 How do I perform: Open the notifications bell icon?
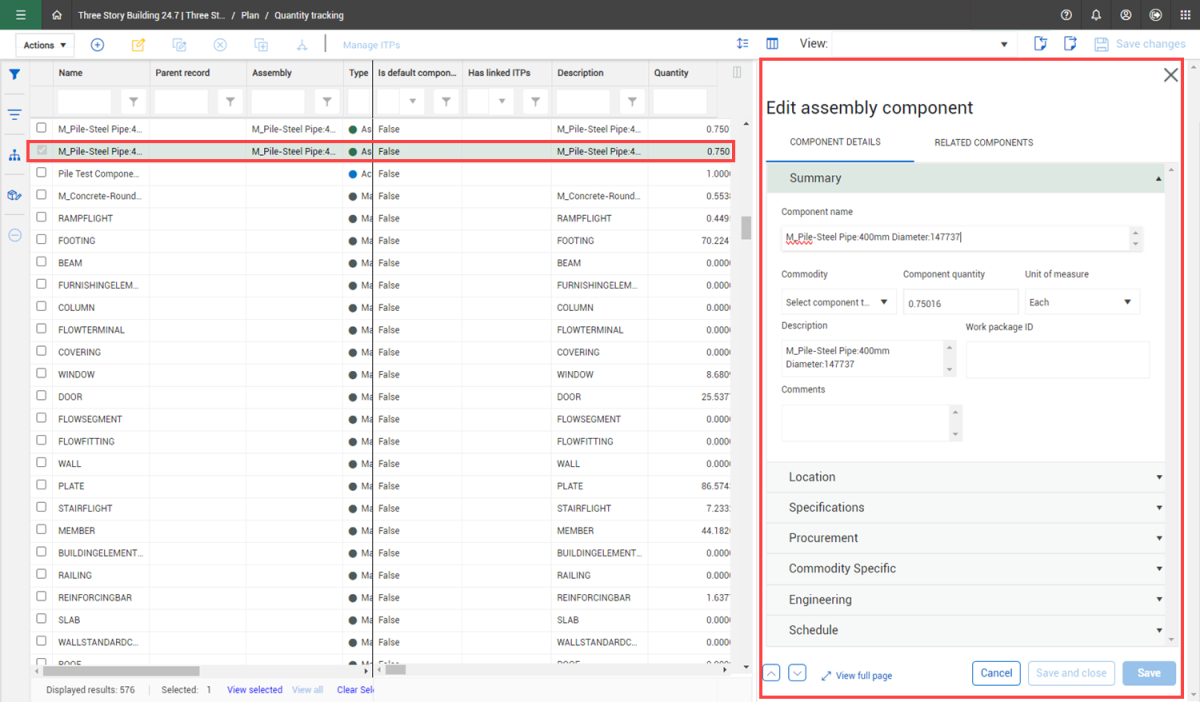(1097, 15)
